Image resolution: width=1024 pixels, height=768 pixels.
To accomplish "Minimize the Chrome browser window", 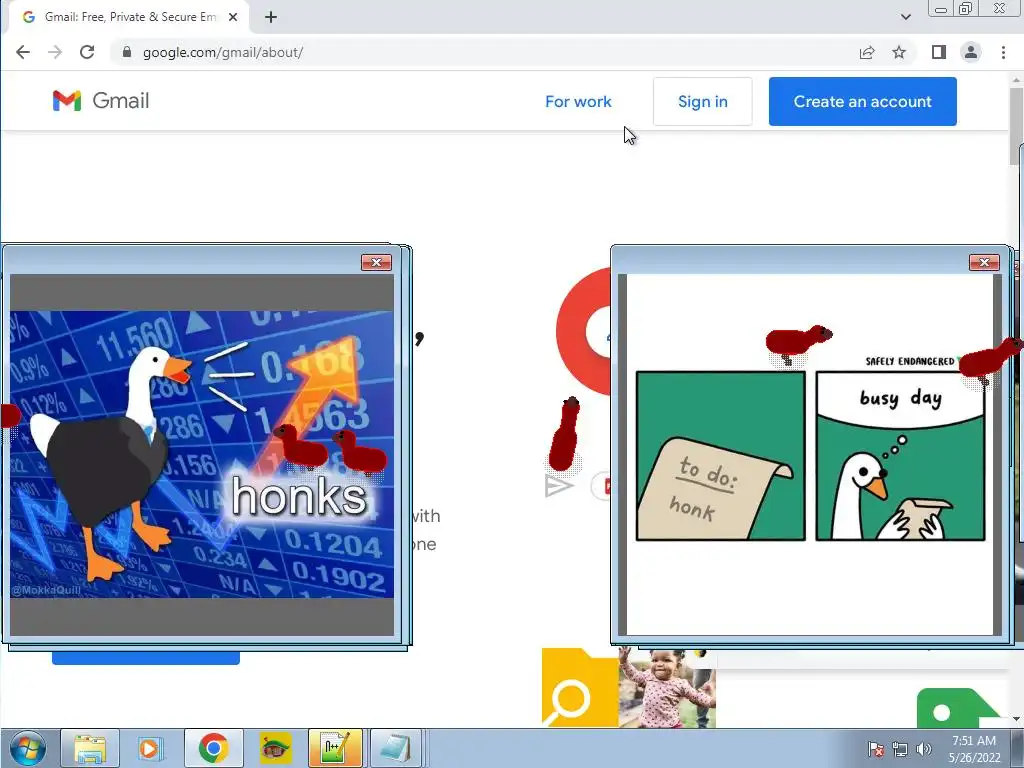I will coord(941,9).
